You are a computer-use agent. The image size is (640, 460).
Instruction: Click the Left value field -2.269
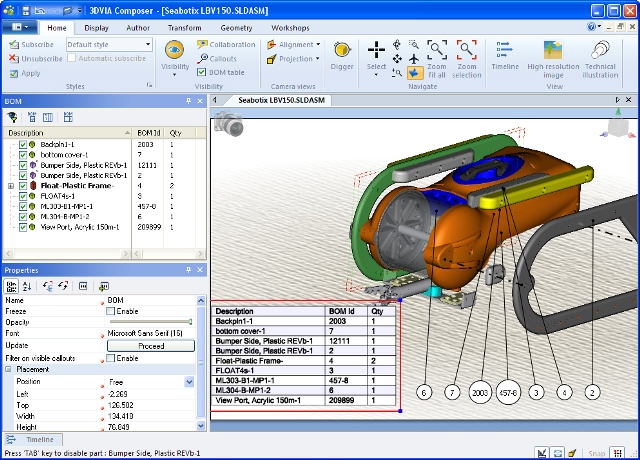click(x=150, y=394)
